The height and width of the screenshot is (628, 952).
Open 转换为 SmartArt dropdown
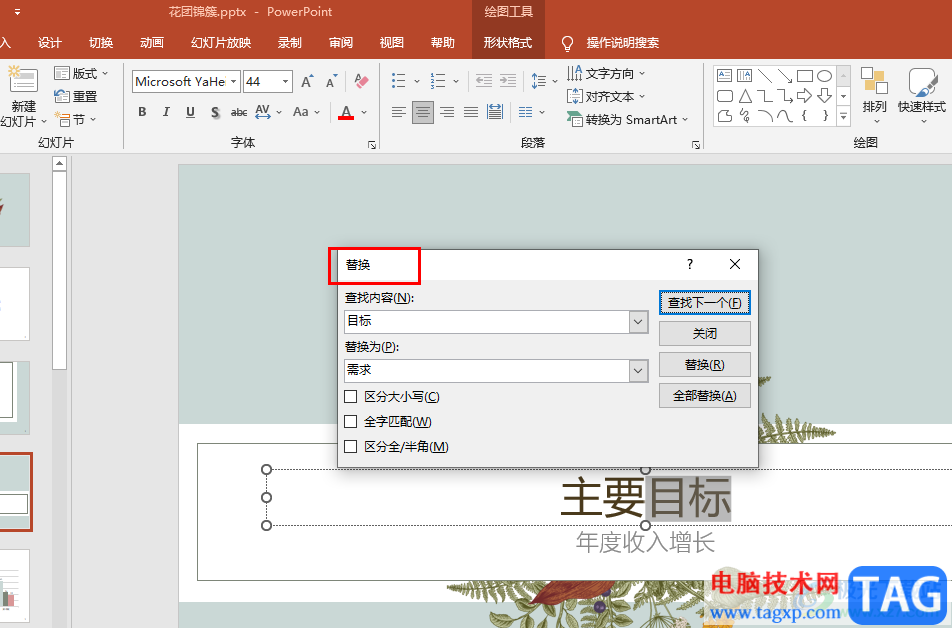point(628,120)
